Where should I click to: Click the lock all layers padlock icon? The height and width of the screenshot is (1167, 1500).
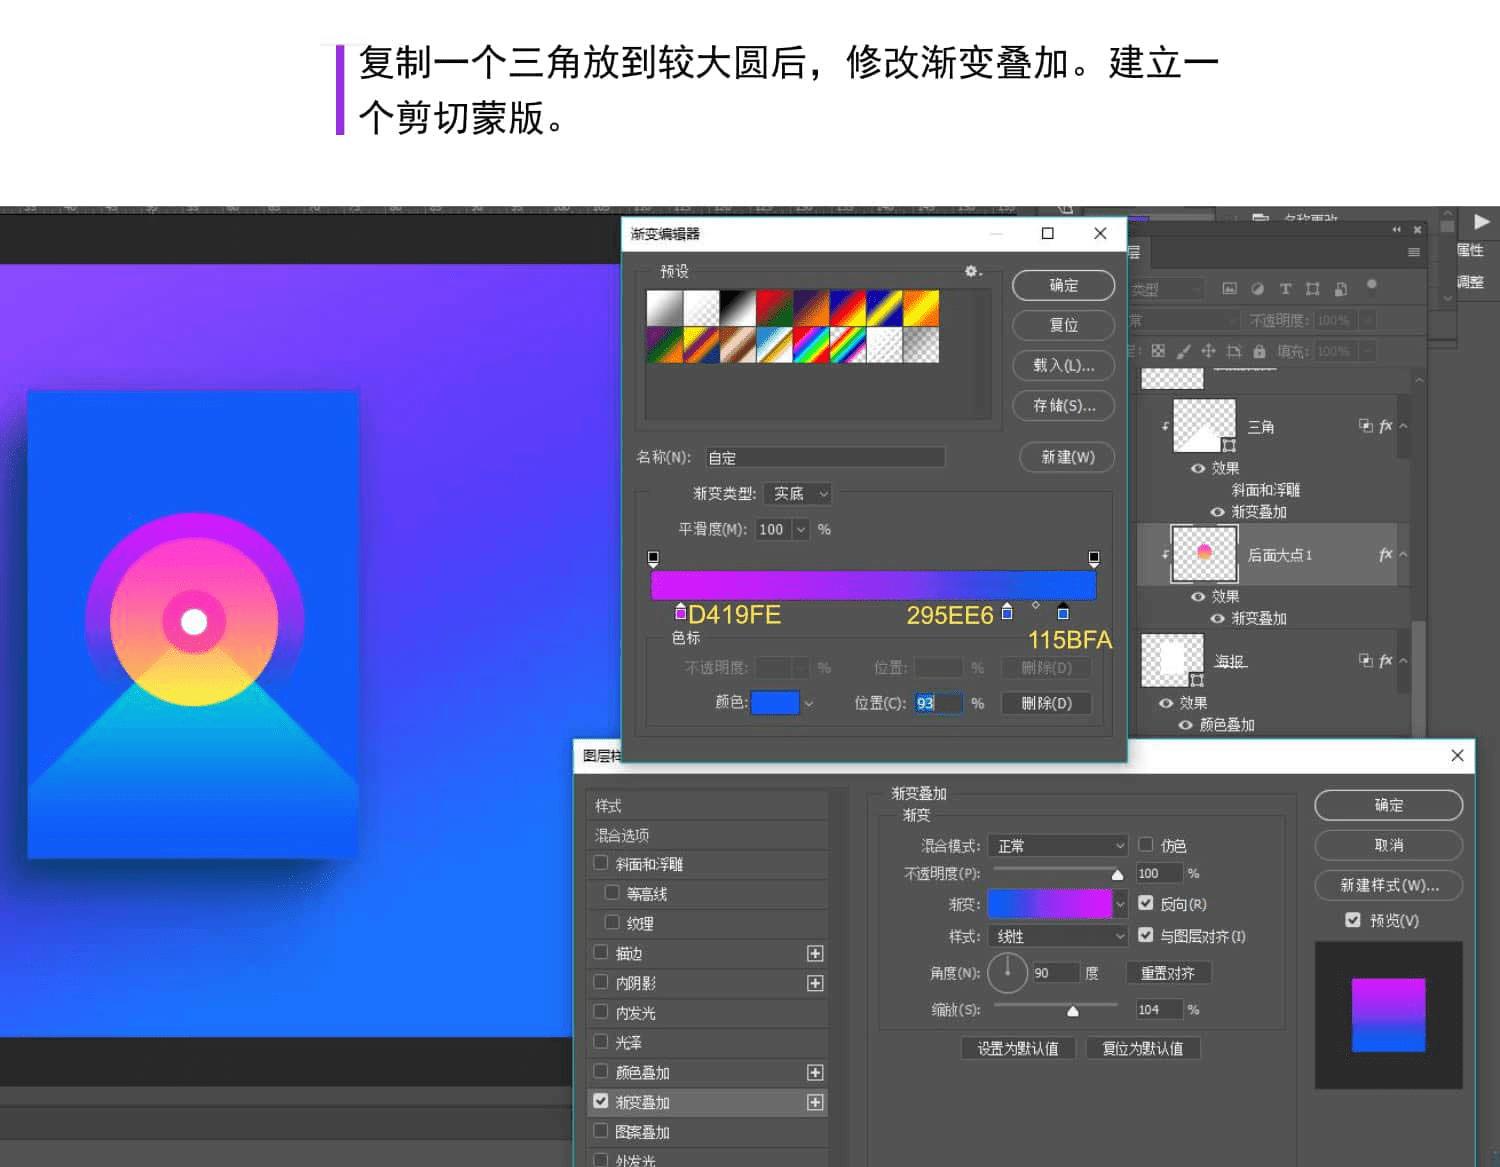click(x=1259, y=351)
